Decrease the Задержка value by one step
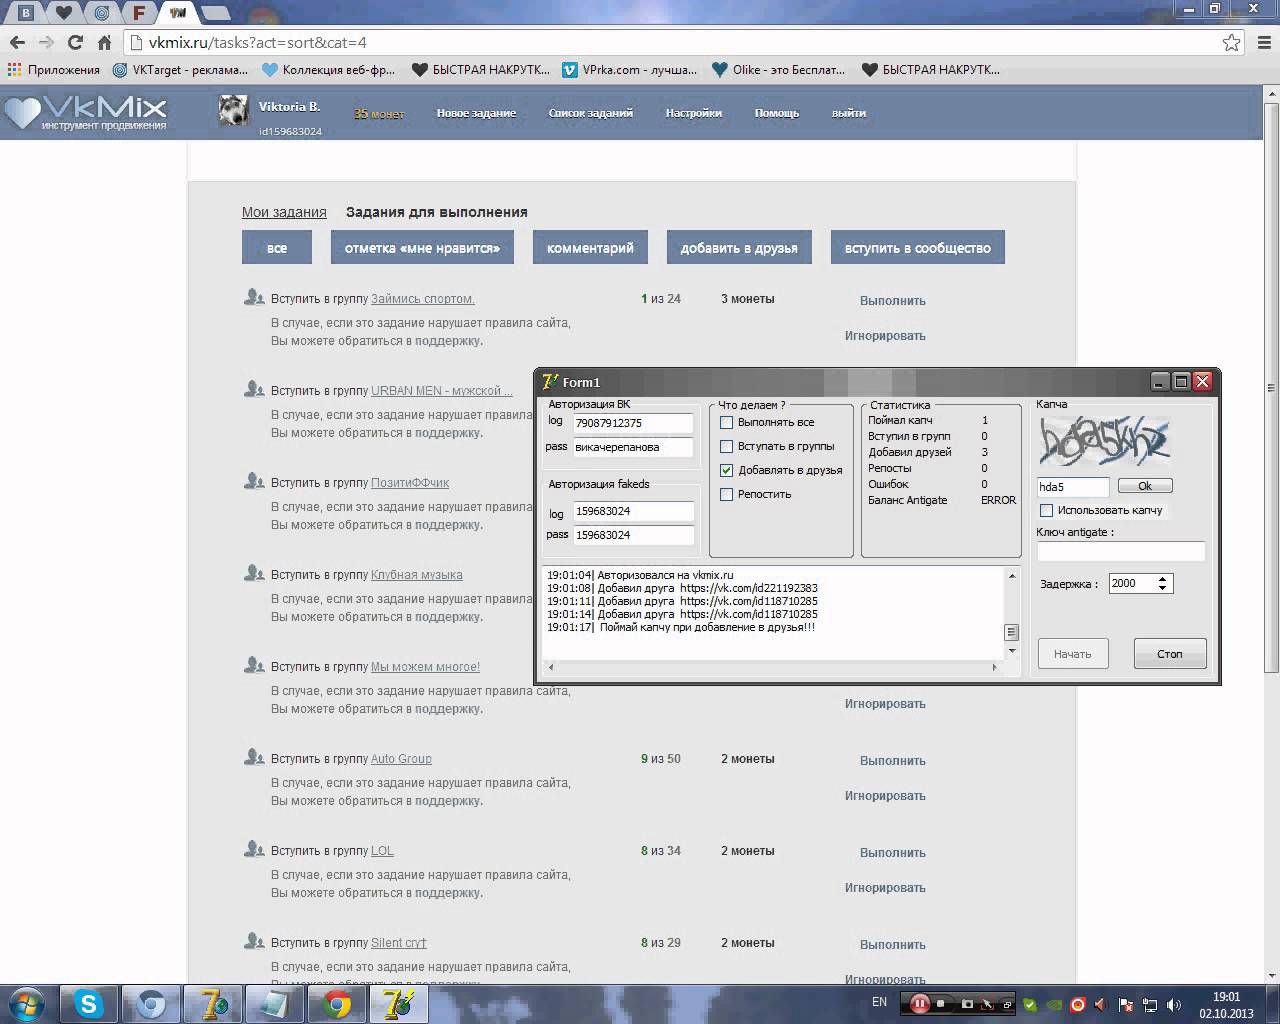 (1162, 588)
